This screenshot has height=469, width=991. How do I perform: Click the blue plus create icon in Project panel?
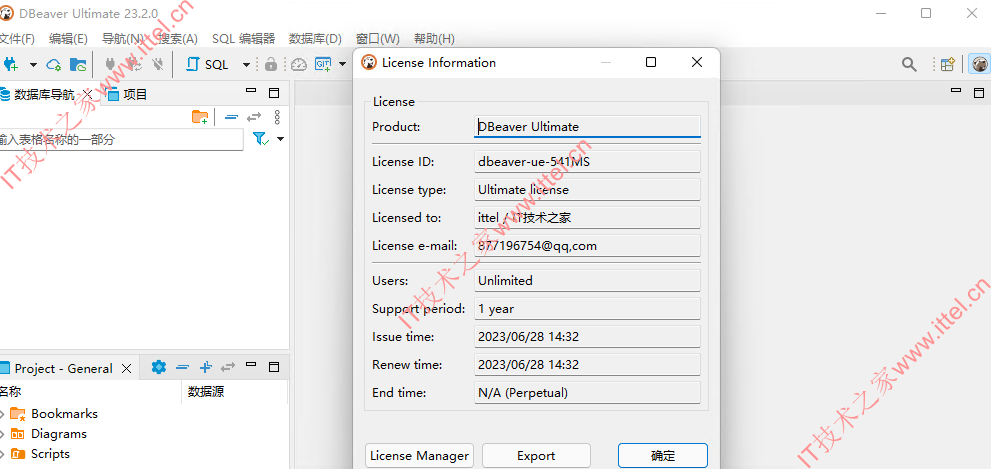[205, 367]
